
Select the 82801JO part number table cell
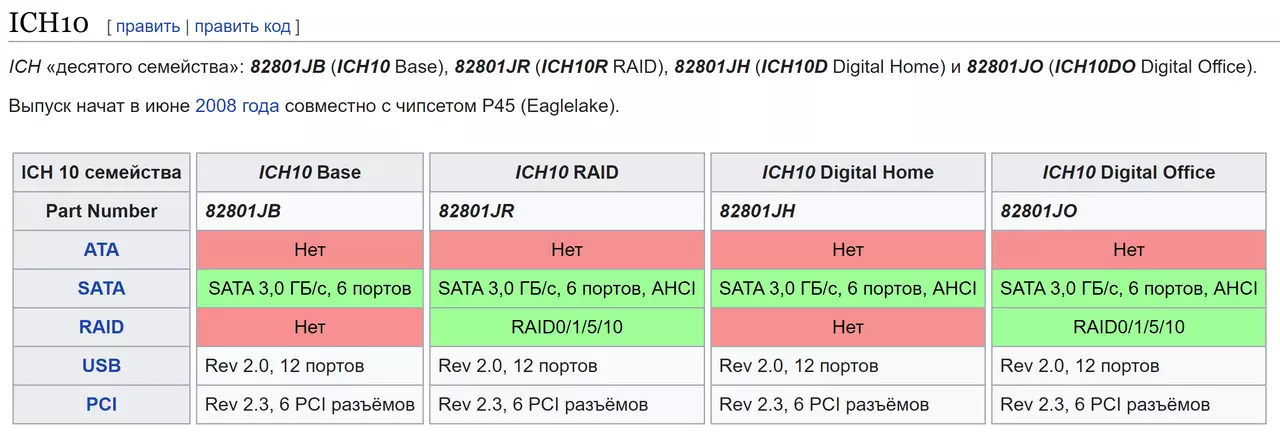click(1129, 211)
